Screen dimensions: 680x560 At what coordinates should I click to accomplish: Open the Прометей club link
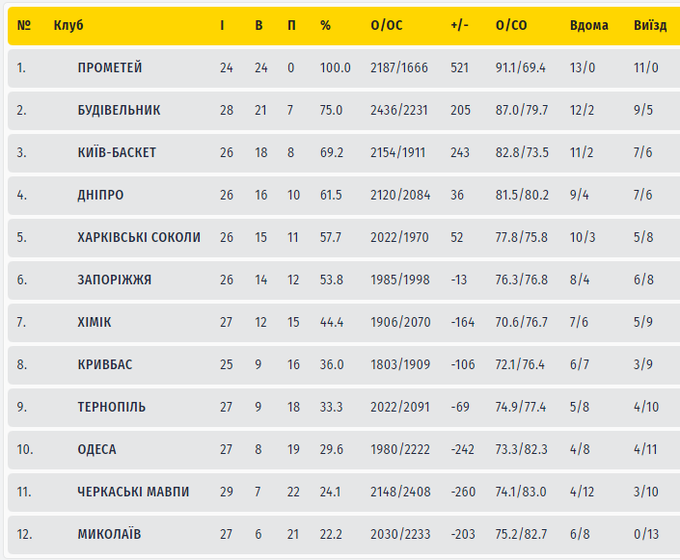point(110,68)
